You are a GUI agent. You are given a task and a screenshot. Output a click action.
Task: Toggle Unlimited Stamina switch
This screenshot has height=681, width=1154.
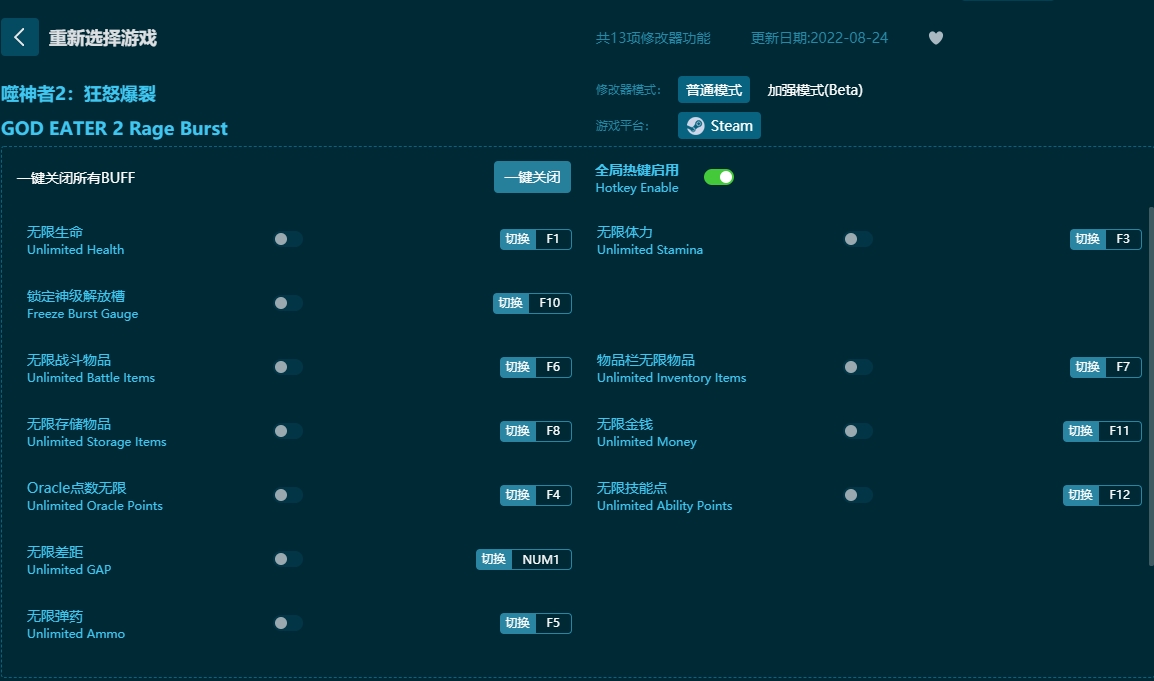(857, 239)
